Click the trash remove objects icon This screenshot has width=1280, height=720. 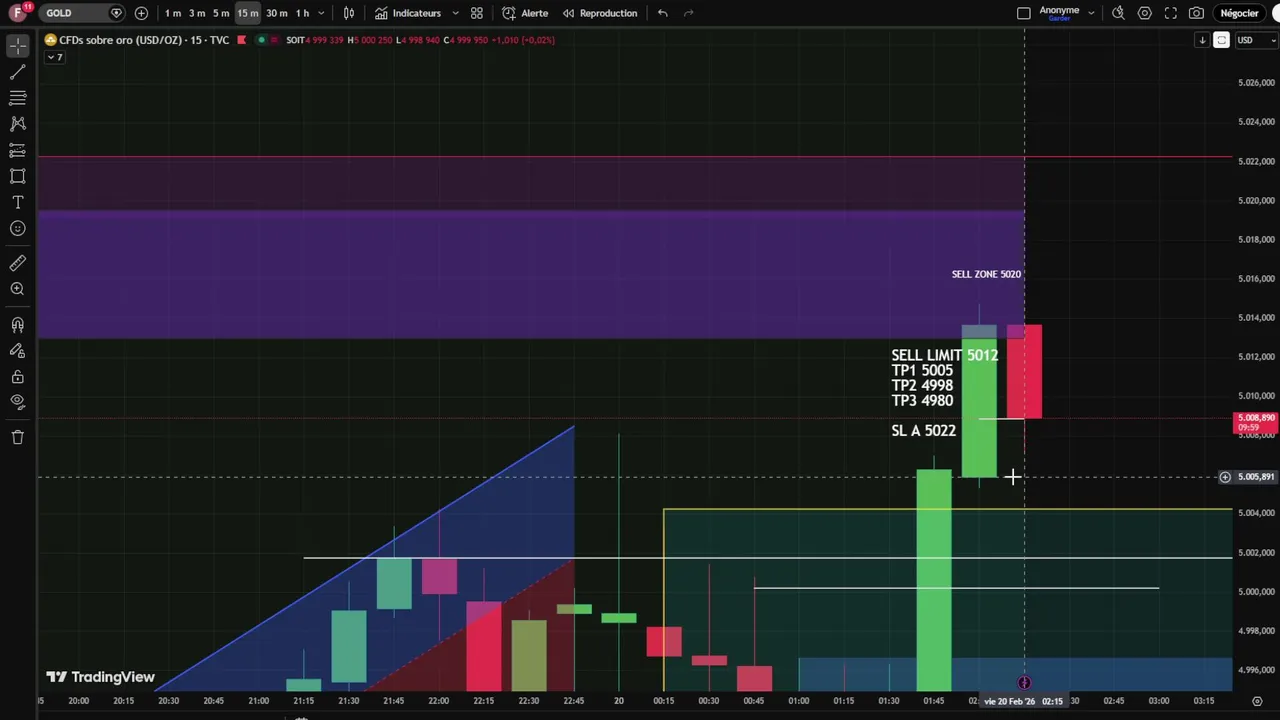[x=17, y=437]
